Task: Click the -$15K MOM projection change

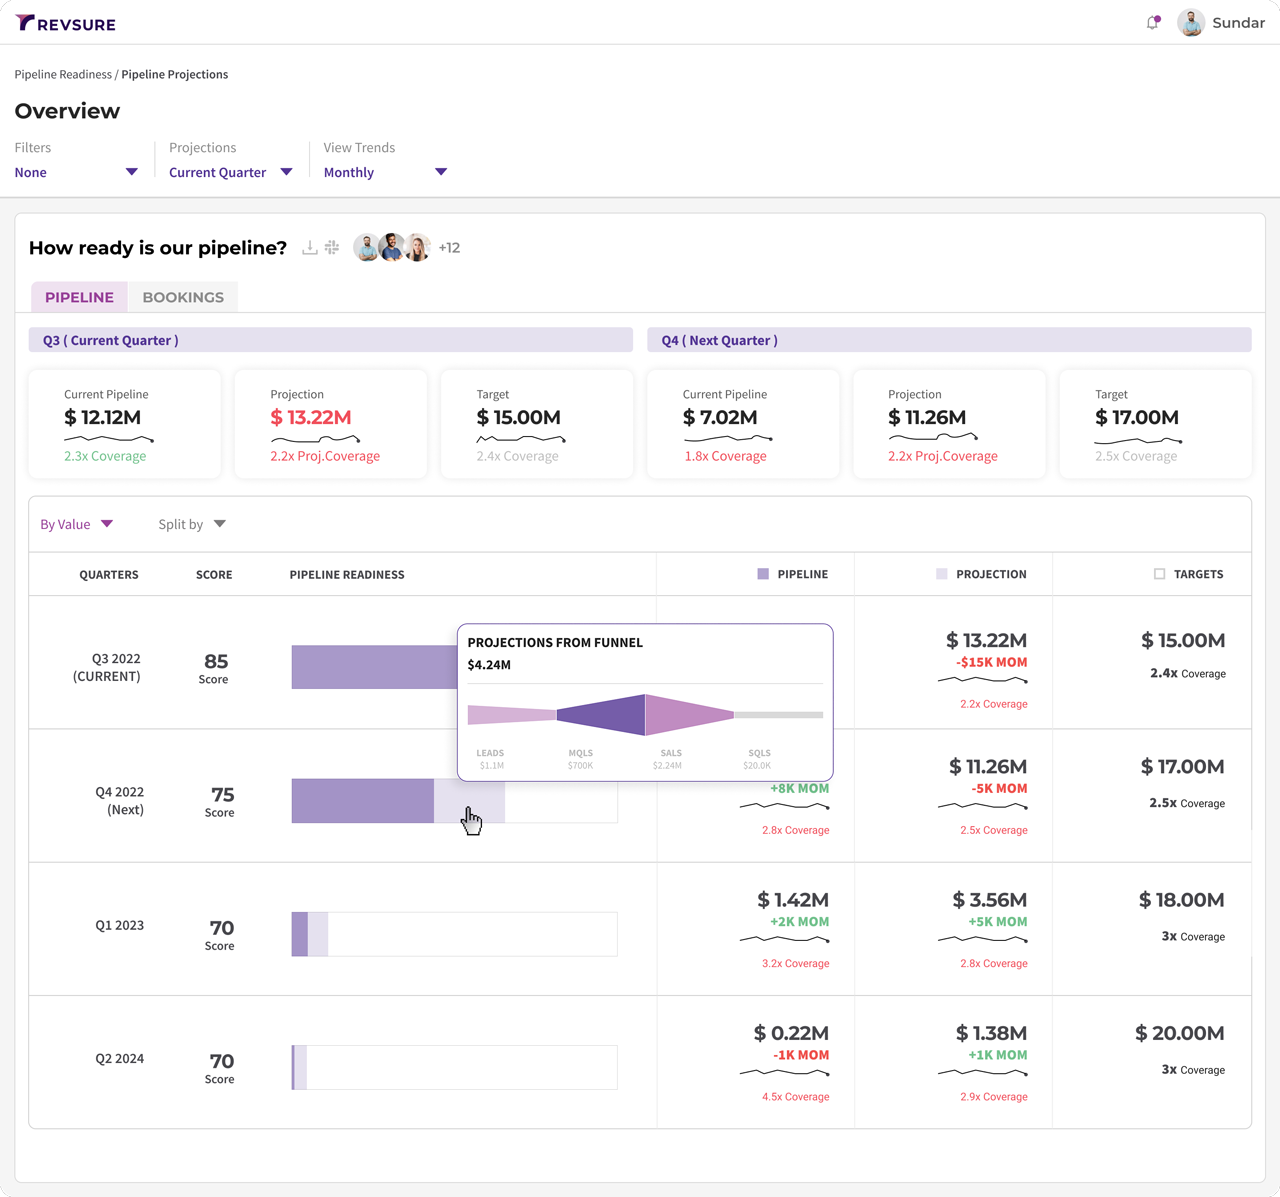Action: click(x=992, y=662)
